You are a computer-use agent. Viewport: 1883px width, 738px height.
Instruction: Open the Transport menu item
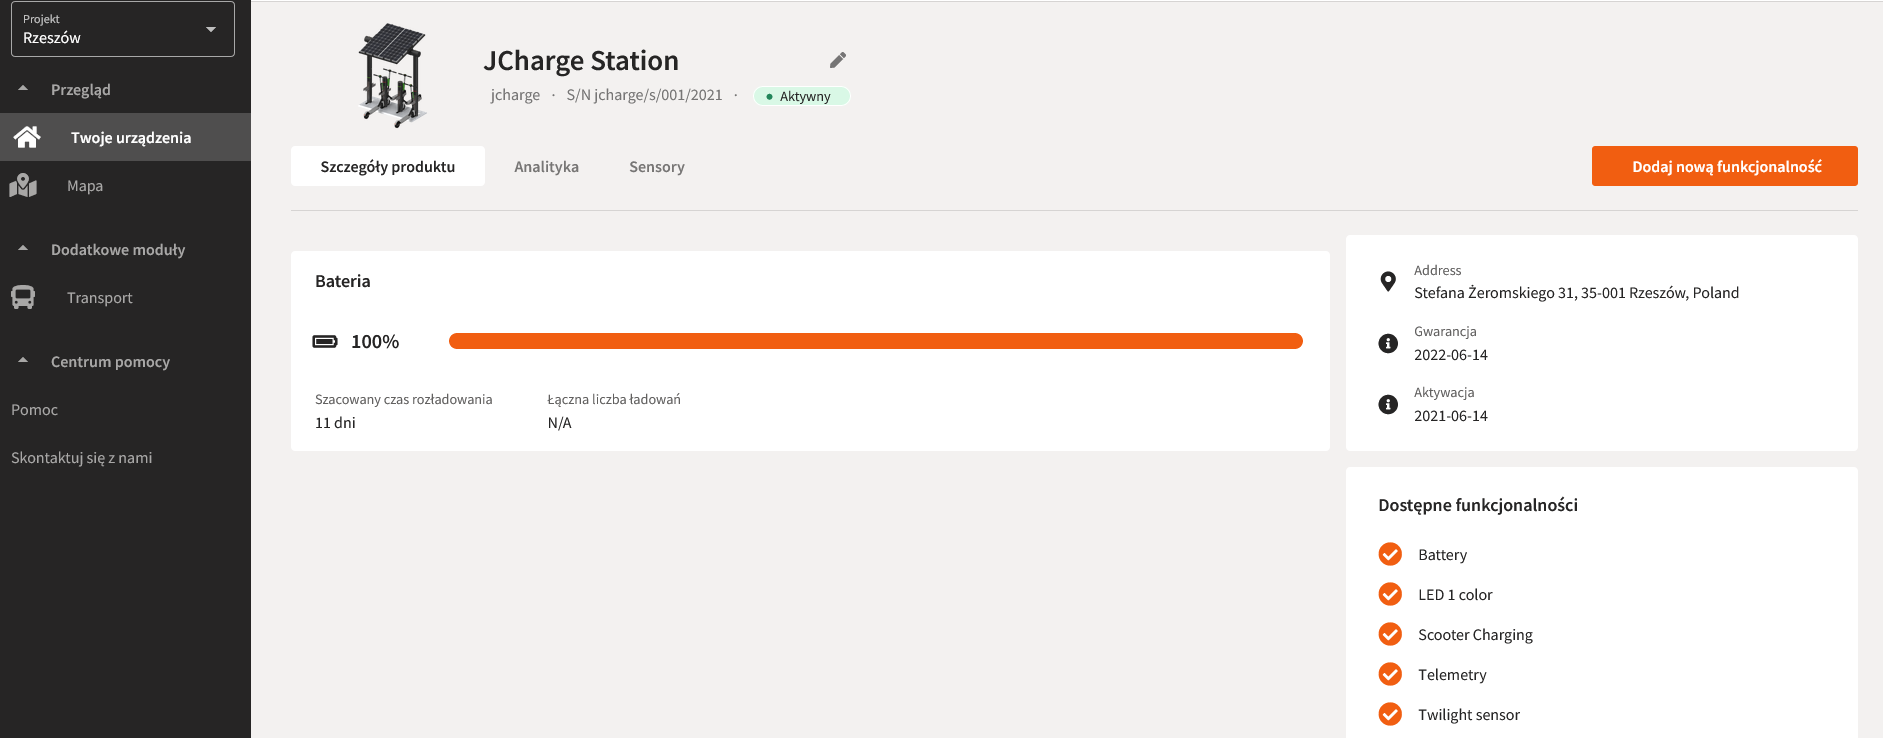(125, 297)
